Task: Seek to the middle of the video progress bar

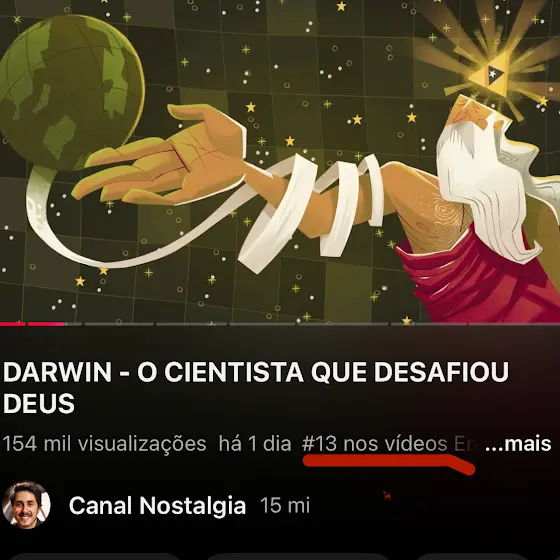Action: click(280, 324)
